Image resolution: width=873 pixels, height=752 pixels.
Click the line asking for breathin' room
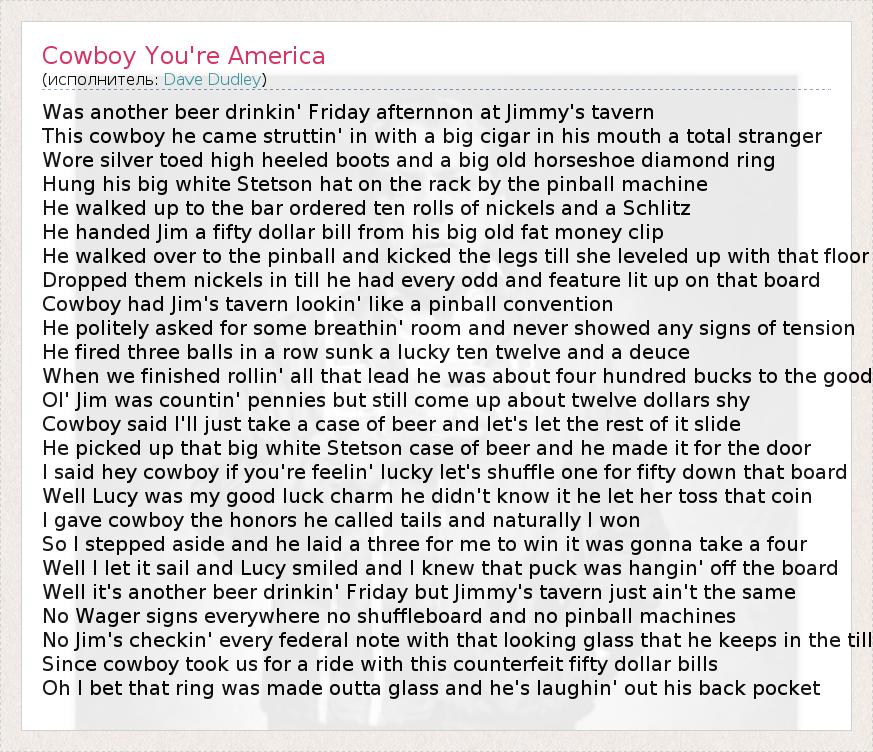[x=449, y=328]
